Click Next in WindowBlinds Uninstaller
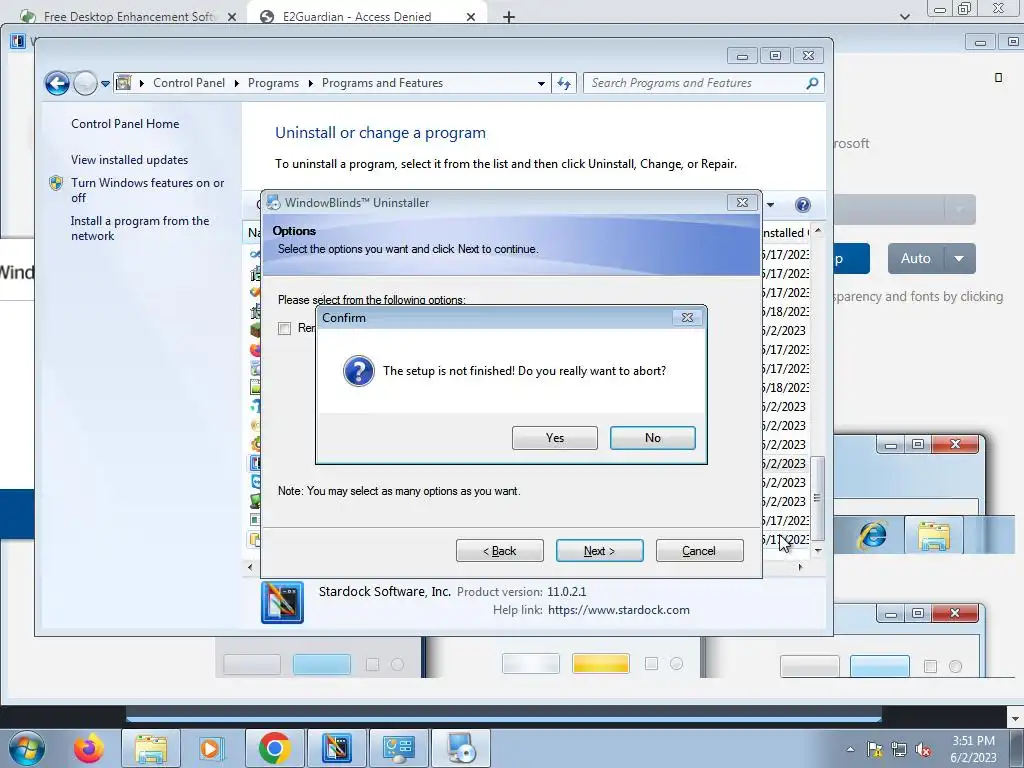 pos(600,551)
